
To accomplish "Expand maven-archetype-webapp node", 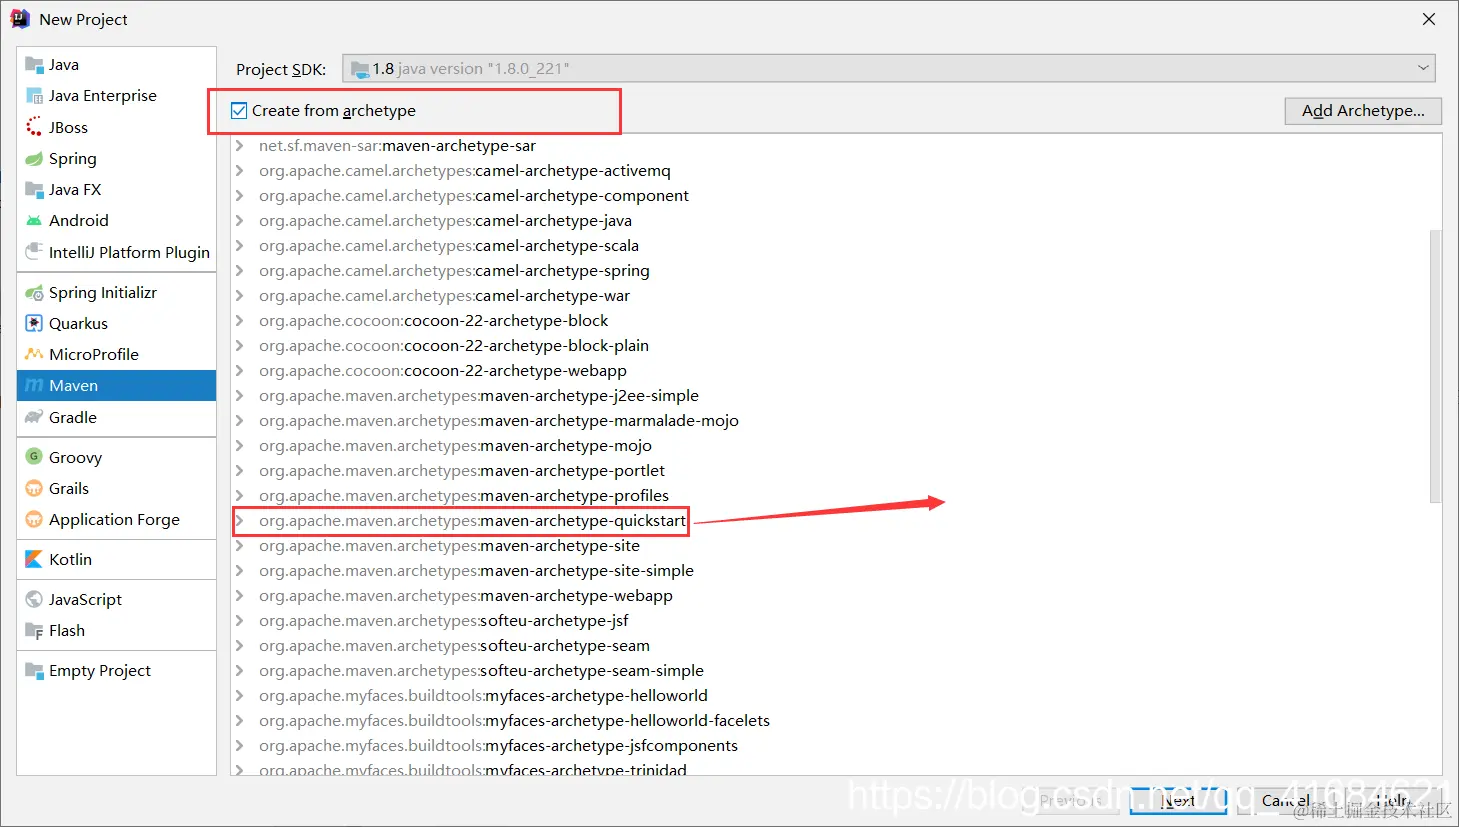I will 240,595.
